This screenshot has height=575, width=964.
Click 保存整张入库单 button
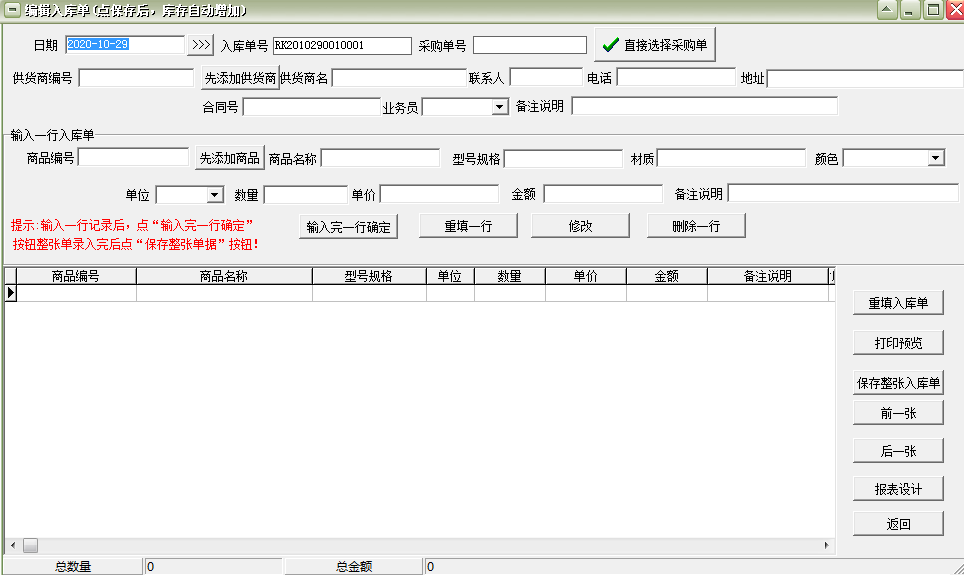tap(898, 383)
